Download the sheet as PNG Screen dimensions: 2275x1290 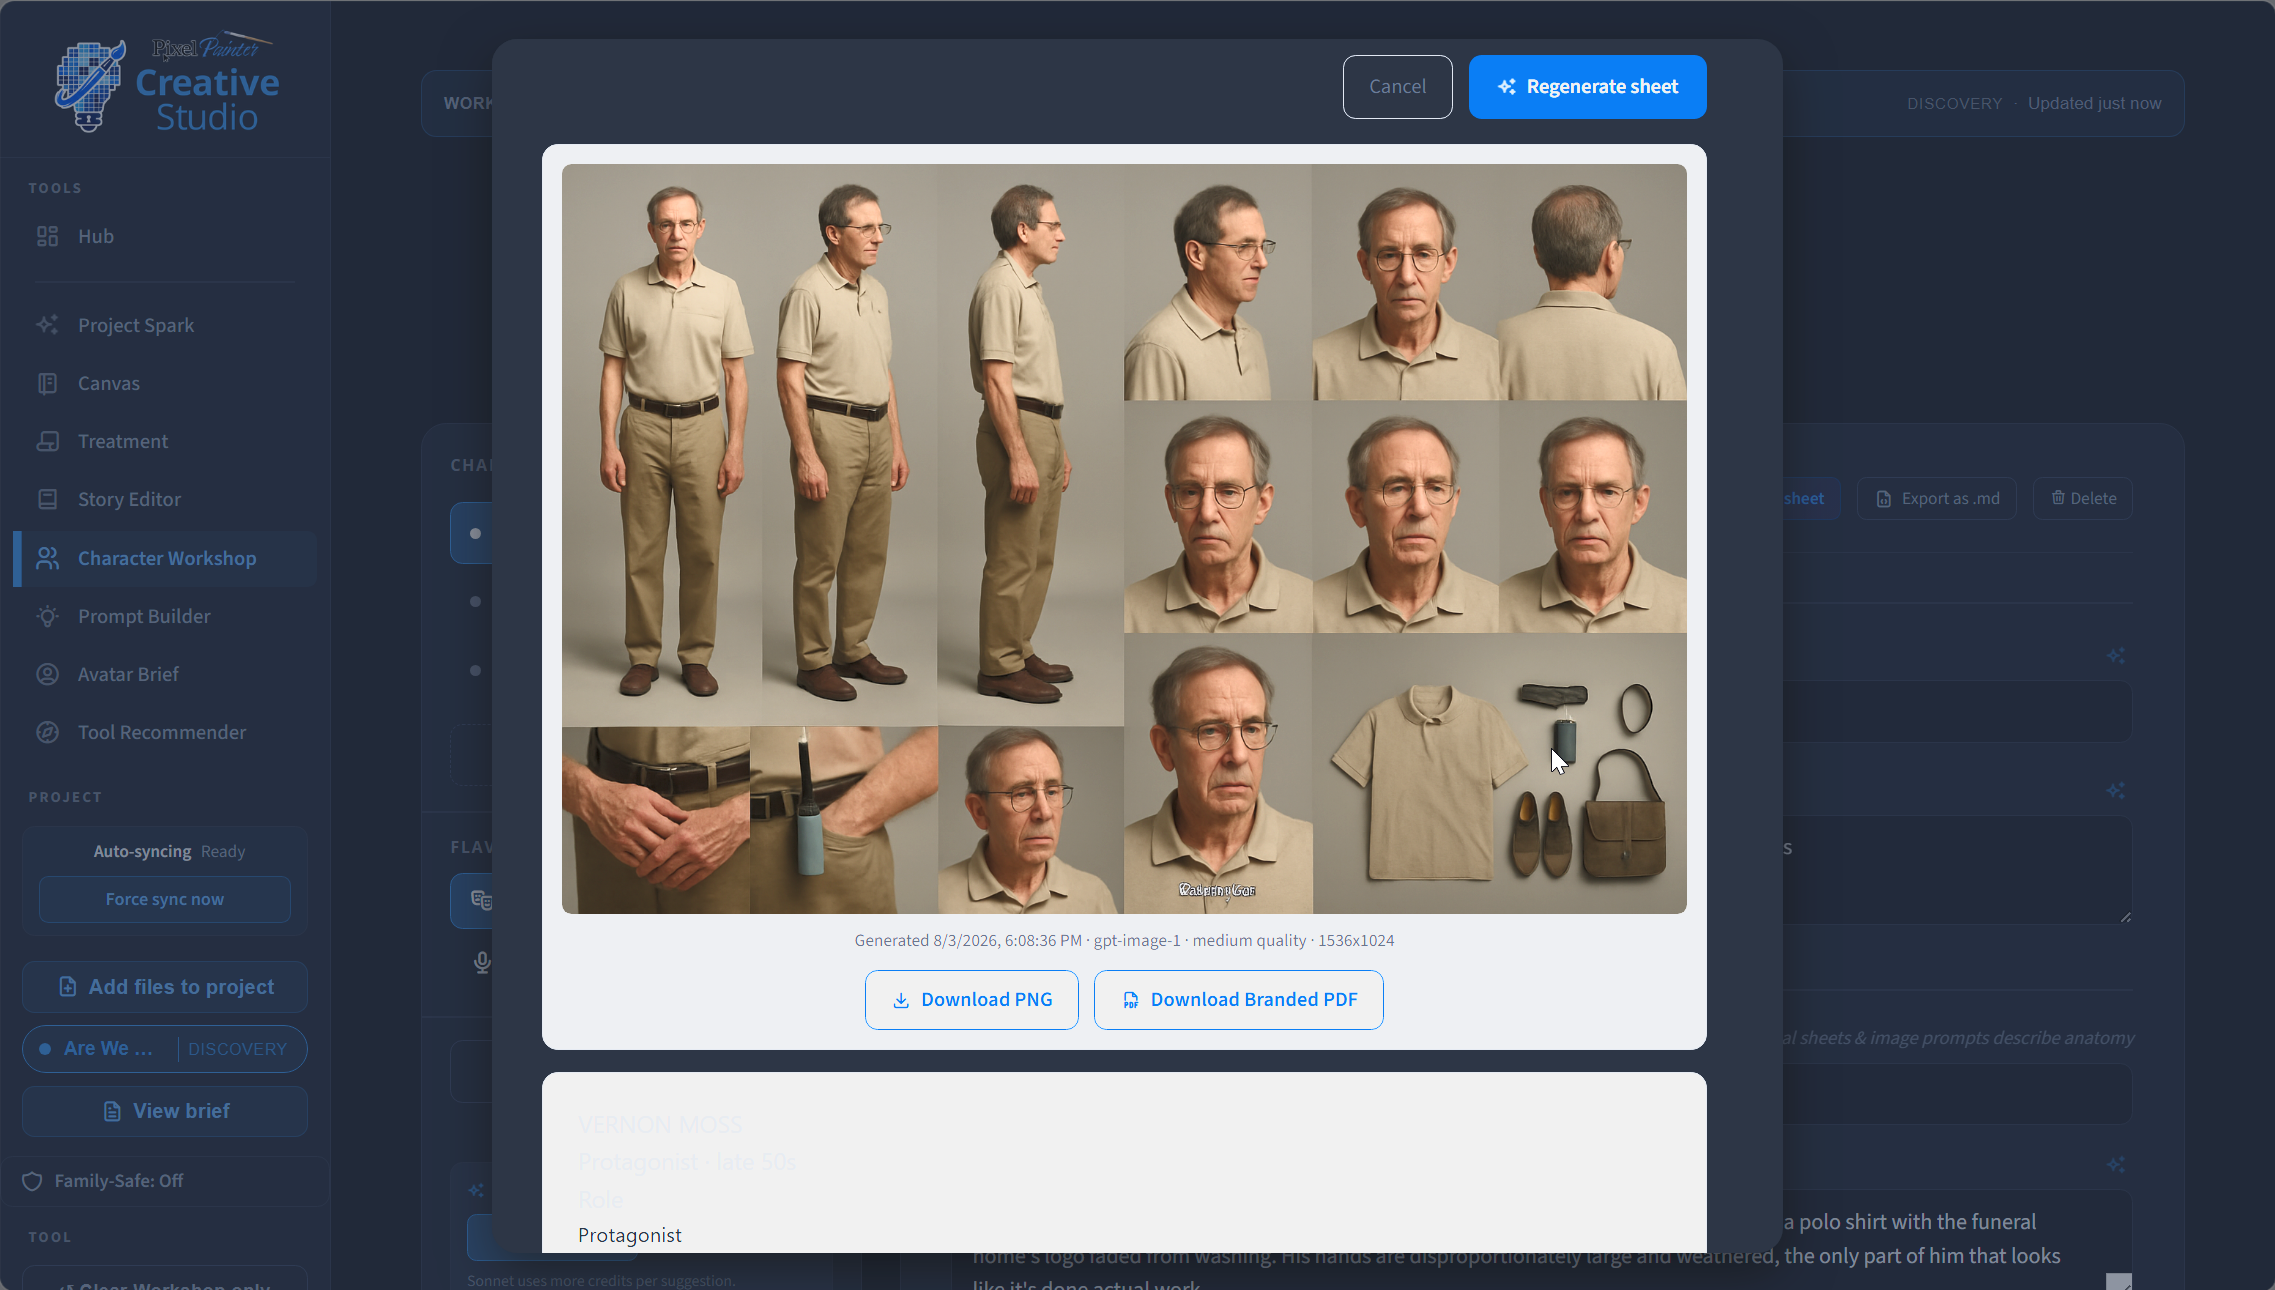971,1000
